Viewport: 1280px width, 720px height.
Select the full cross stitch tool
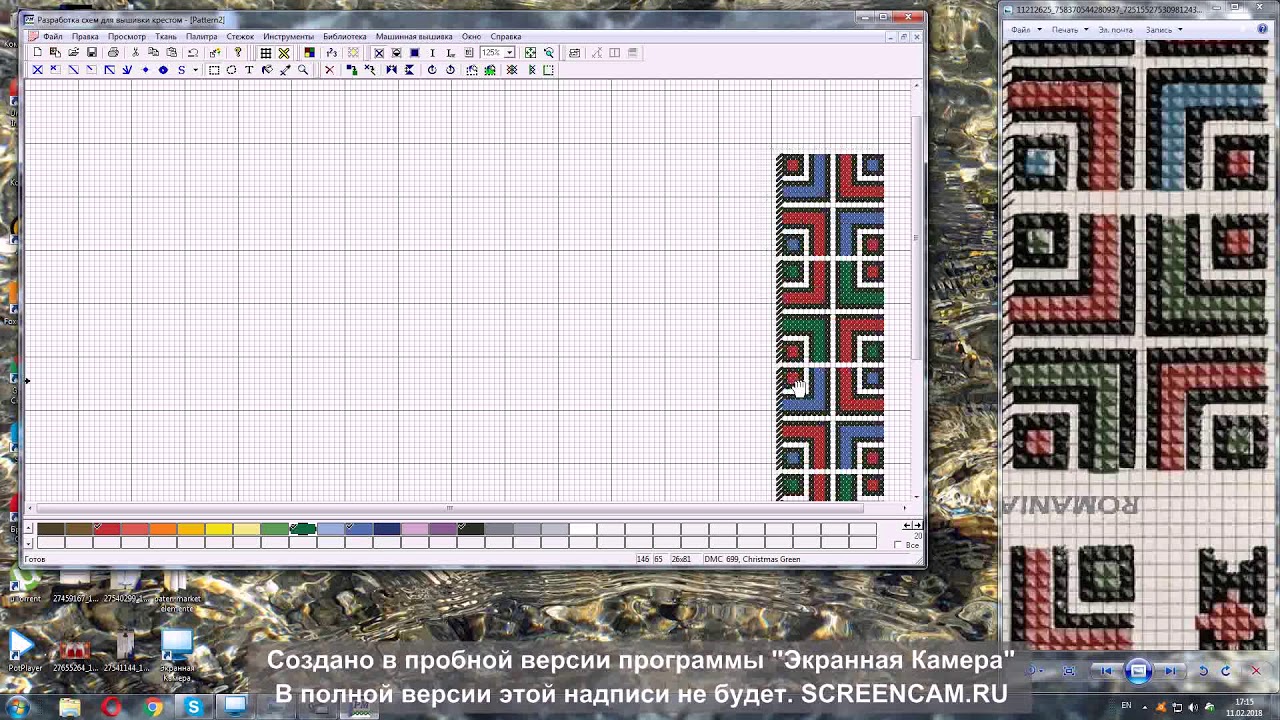tap(37, 70)
